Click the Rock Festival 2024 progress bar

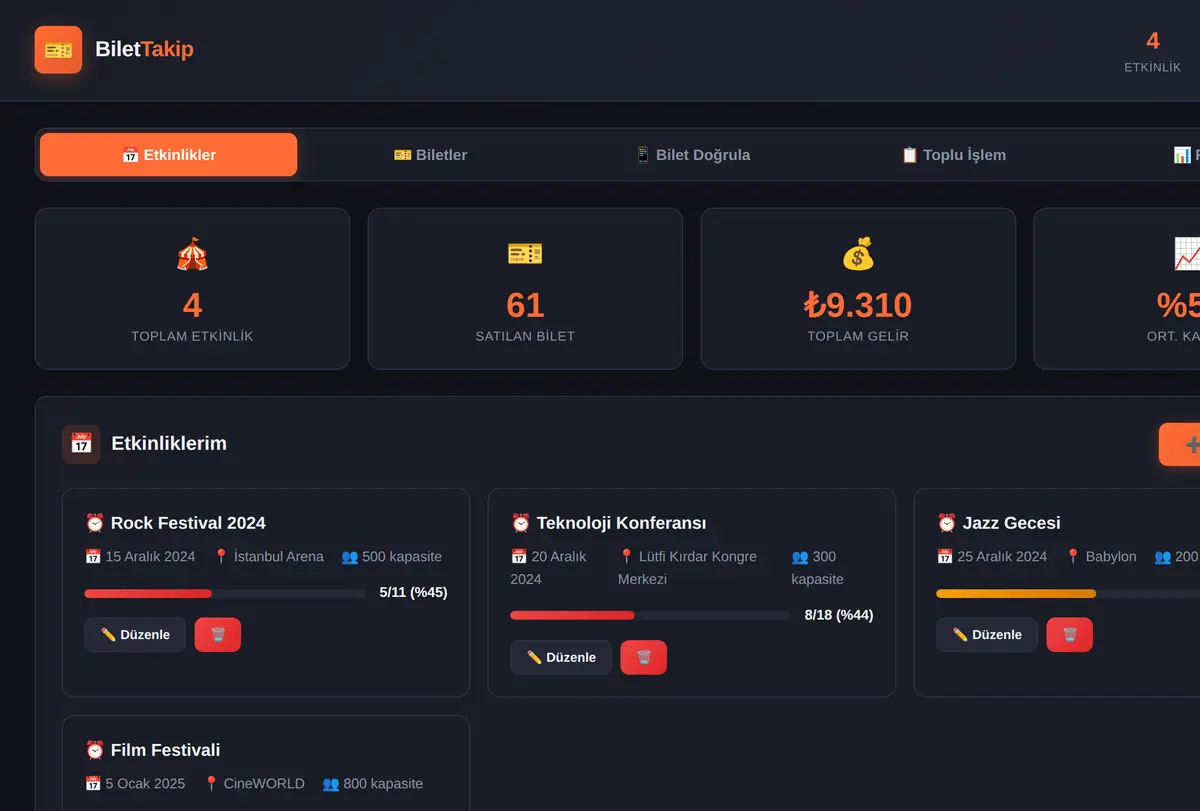tap(225, 593)
